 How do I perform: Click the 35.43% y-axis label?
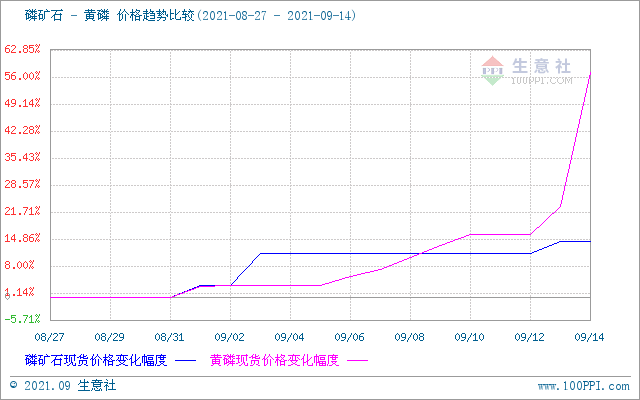click(x=22, y=157)
